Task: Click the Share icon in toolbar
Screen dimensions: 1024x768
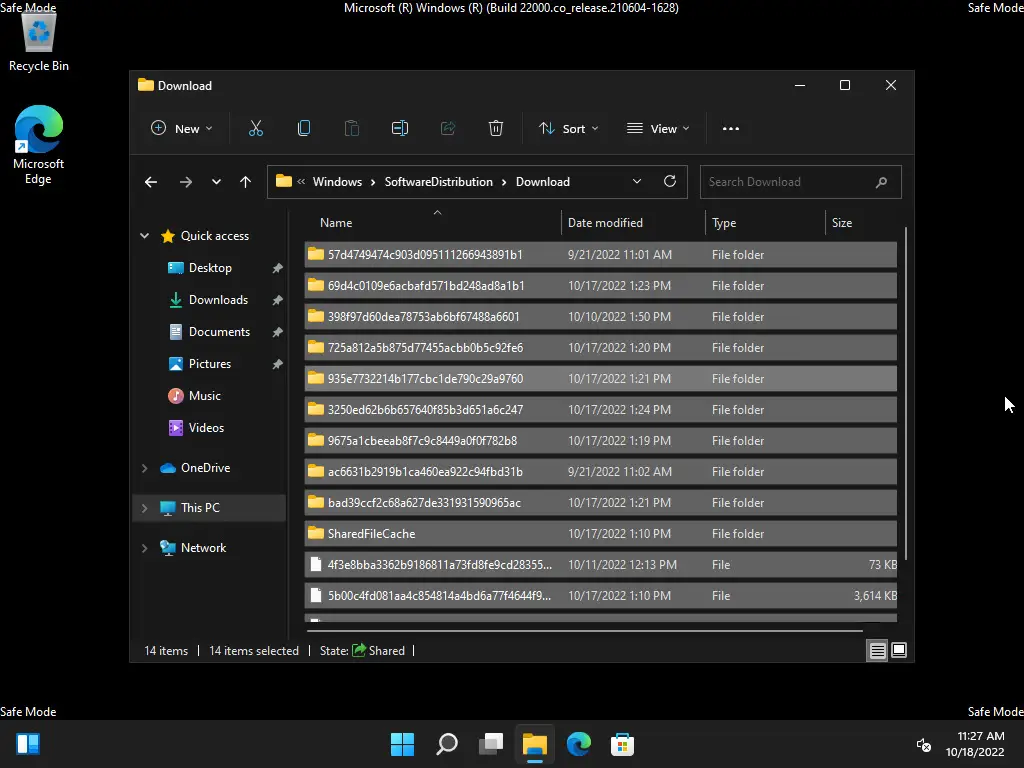Action: point(448,129)
